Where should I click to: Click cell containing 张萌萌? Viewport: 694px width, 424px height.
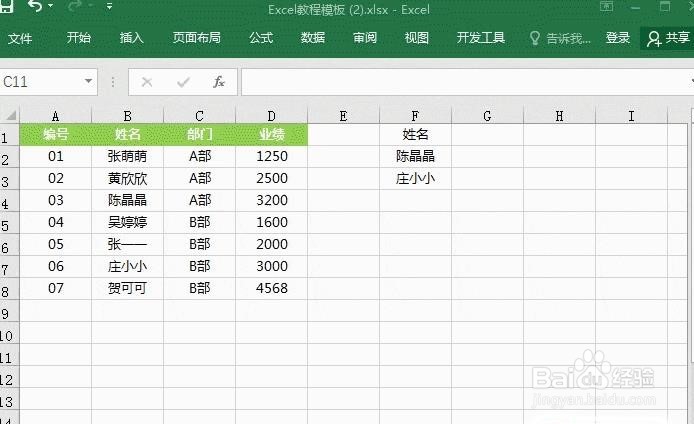127,157
